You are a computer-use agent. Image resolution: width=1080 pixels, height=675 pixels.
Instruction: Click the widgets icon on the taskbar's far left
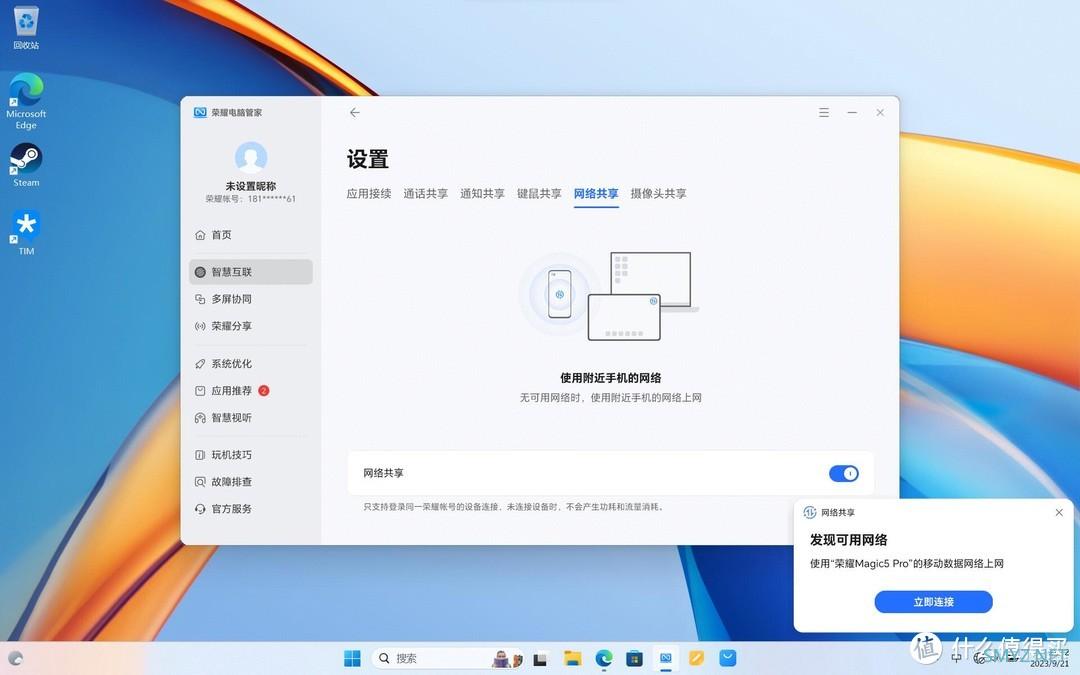point(15,658)
